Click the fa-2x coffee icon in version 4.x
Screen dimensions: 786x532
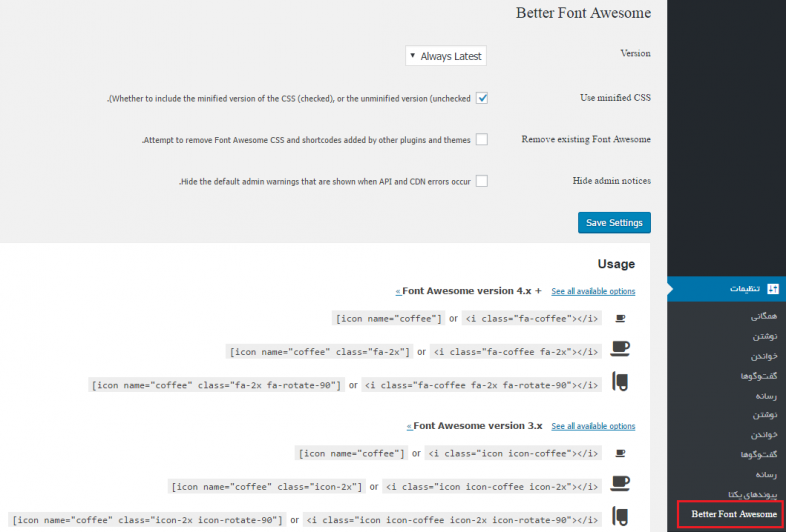(x=620, y=350)
